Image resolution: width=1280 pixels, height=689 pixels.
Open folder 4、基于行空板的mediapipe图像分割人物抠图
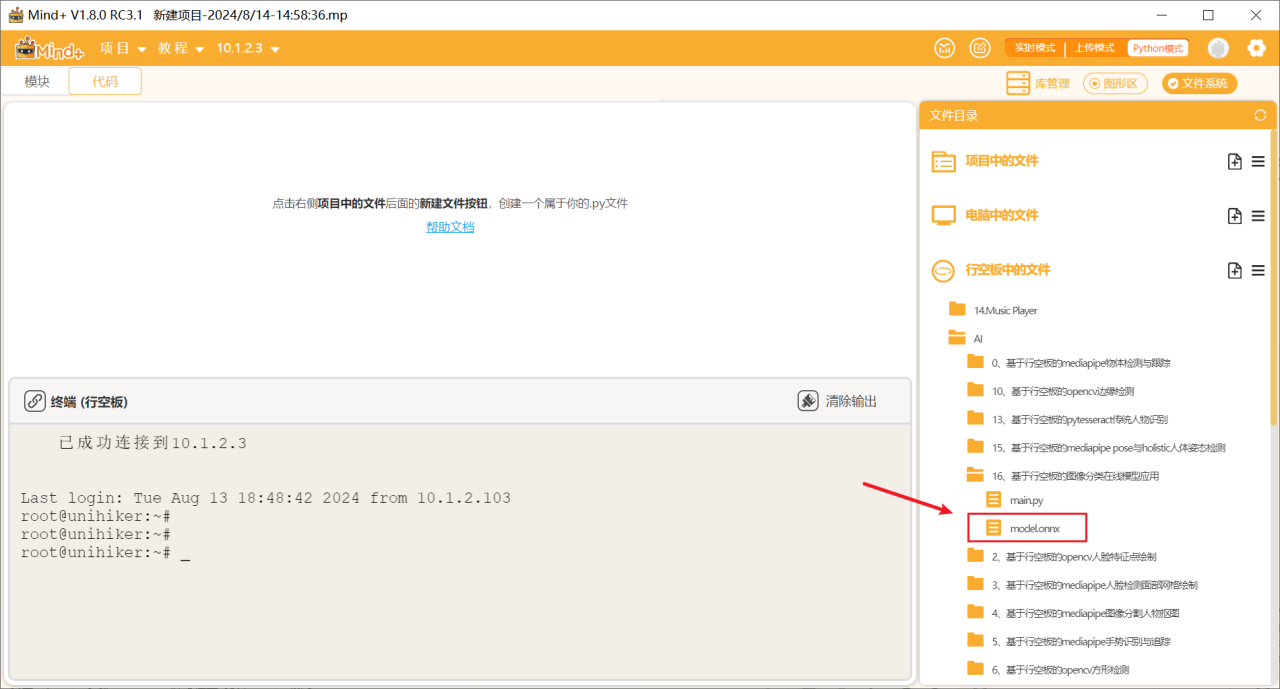(1086, 613)
